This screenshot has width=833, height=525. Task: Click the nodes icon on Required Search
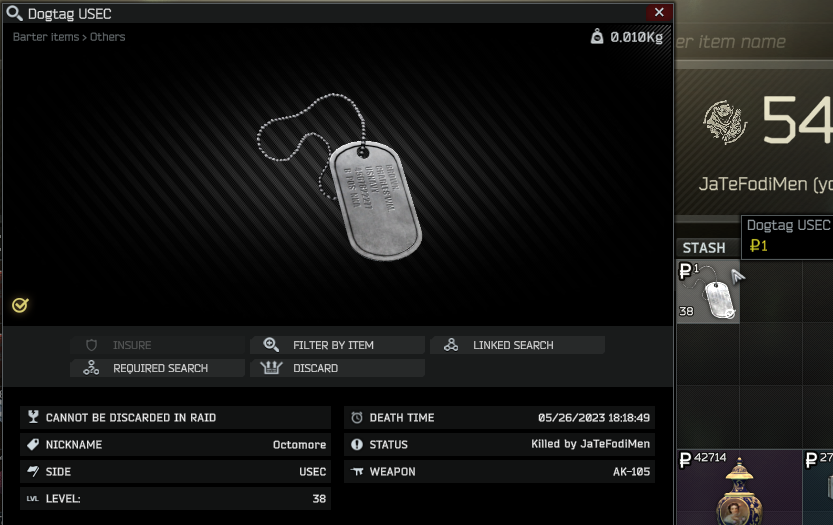tap(91, 368)
